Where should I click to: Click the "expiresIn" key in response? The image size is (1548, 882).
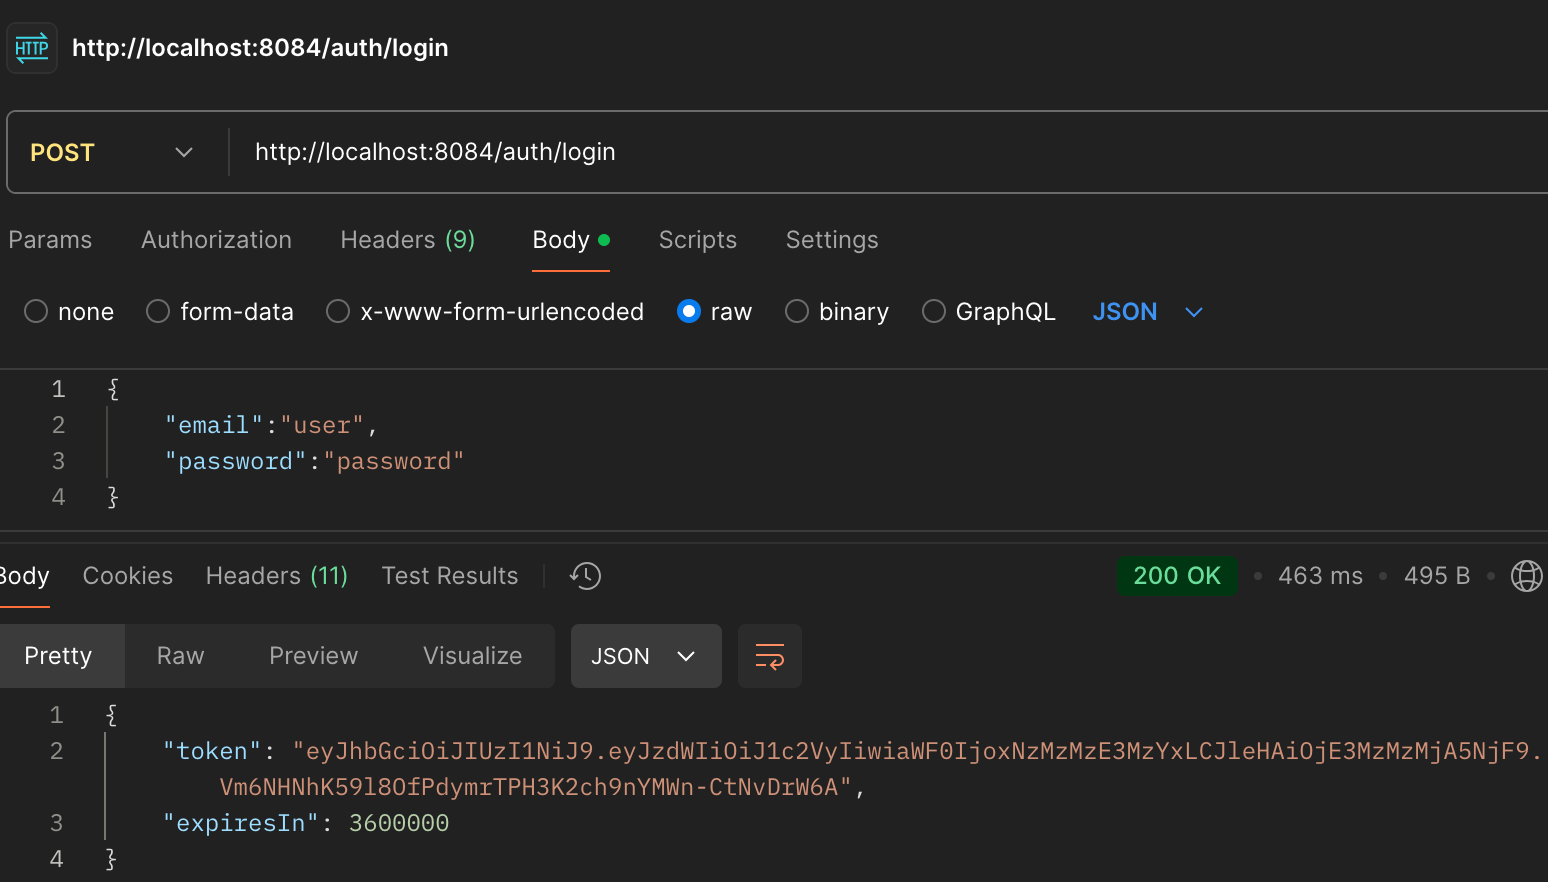coord(241,824)
